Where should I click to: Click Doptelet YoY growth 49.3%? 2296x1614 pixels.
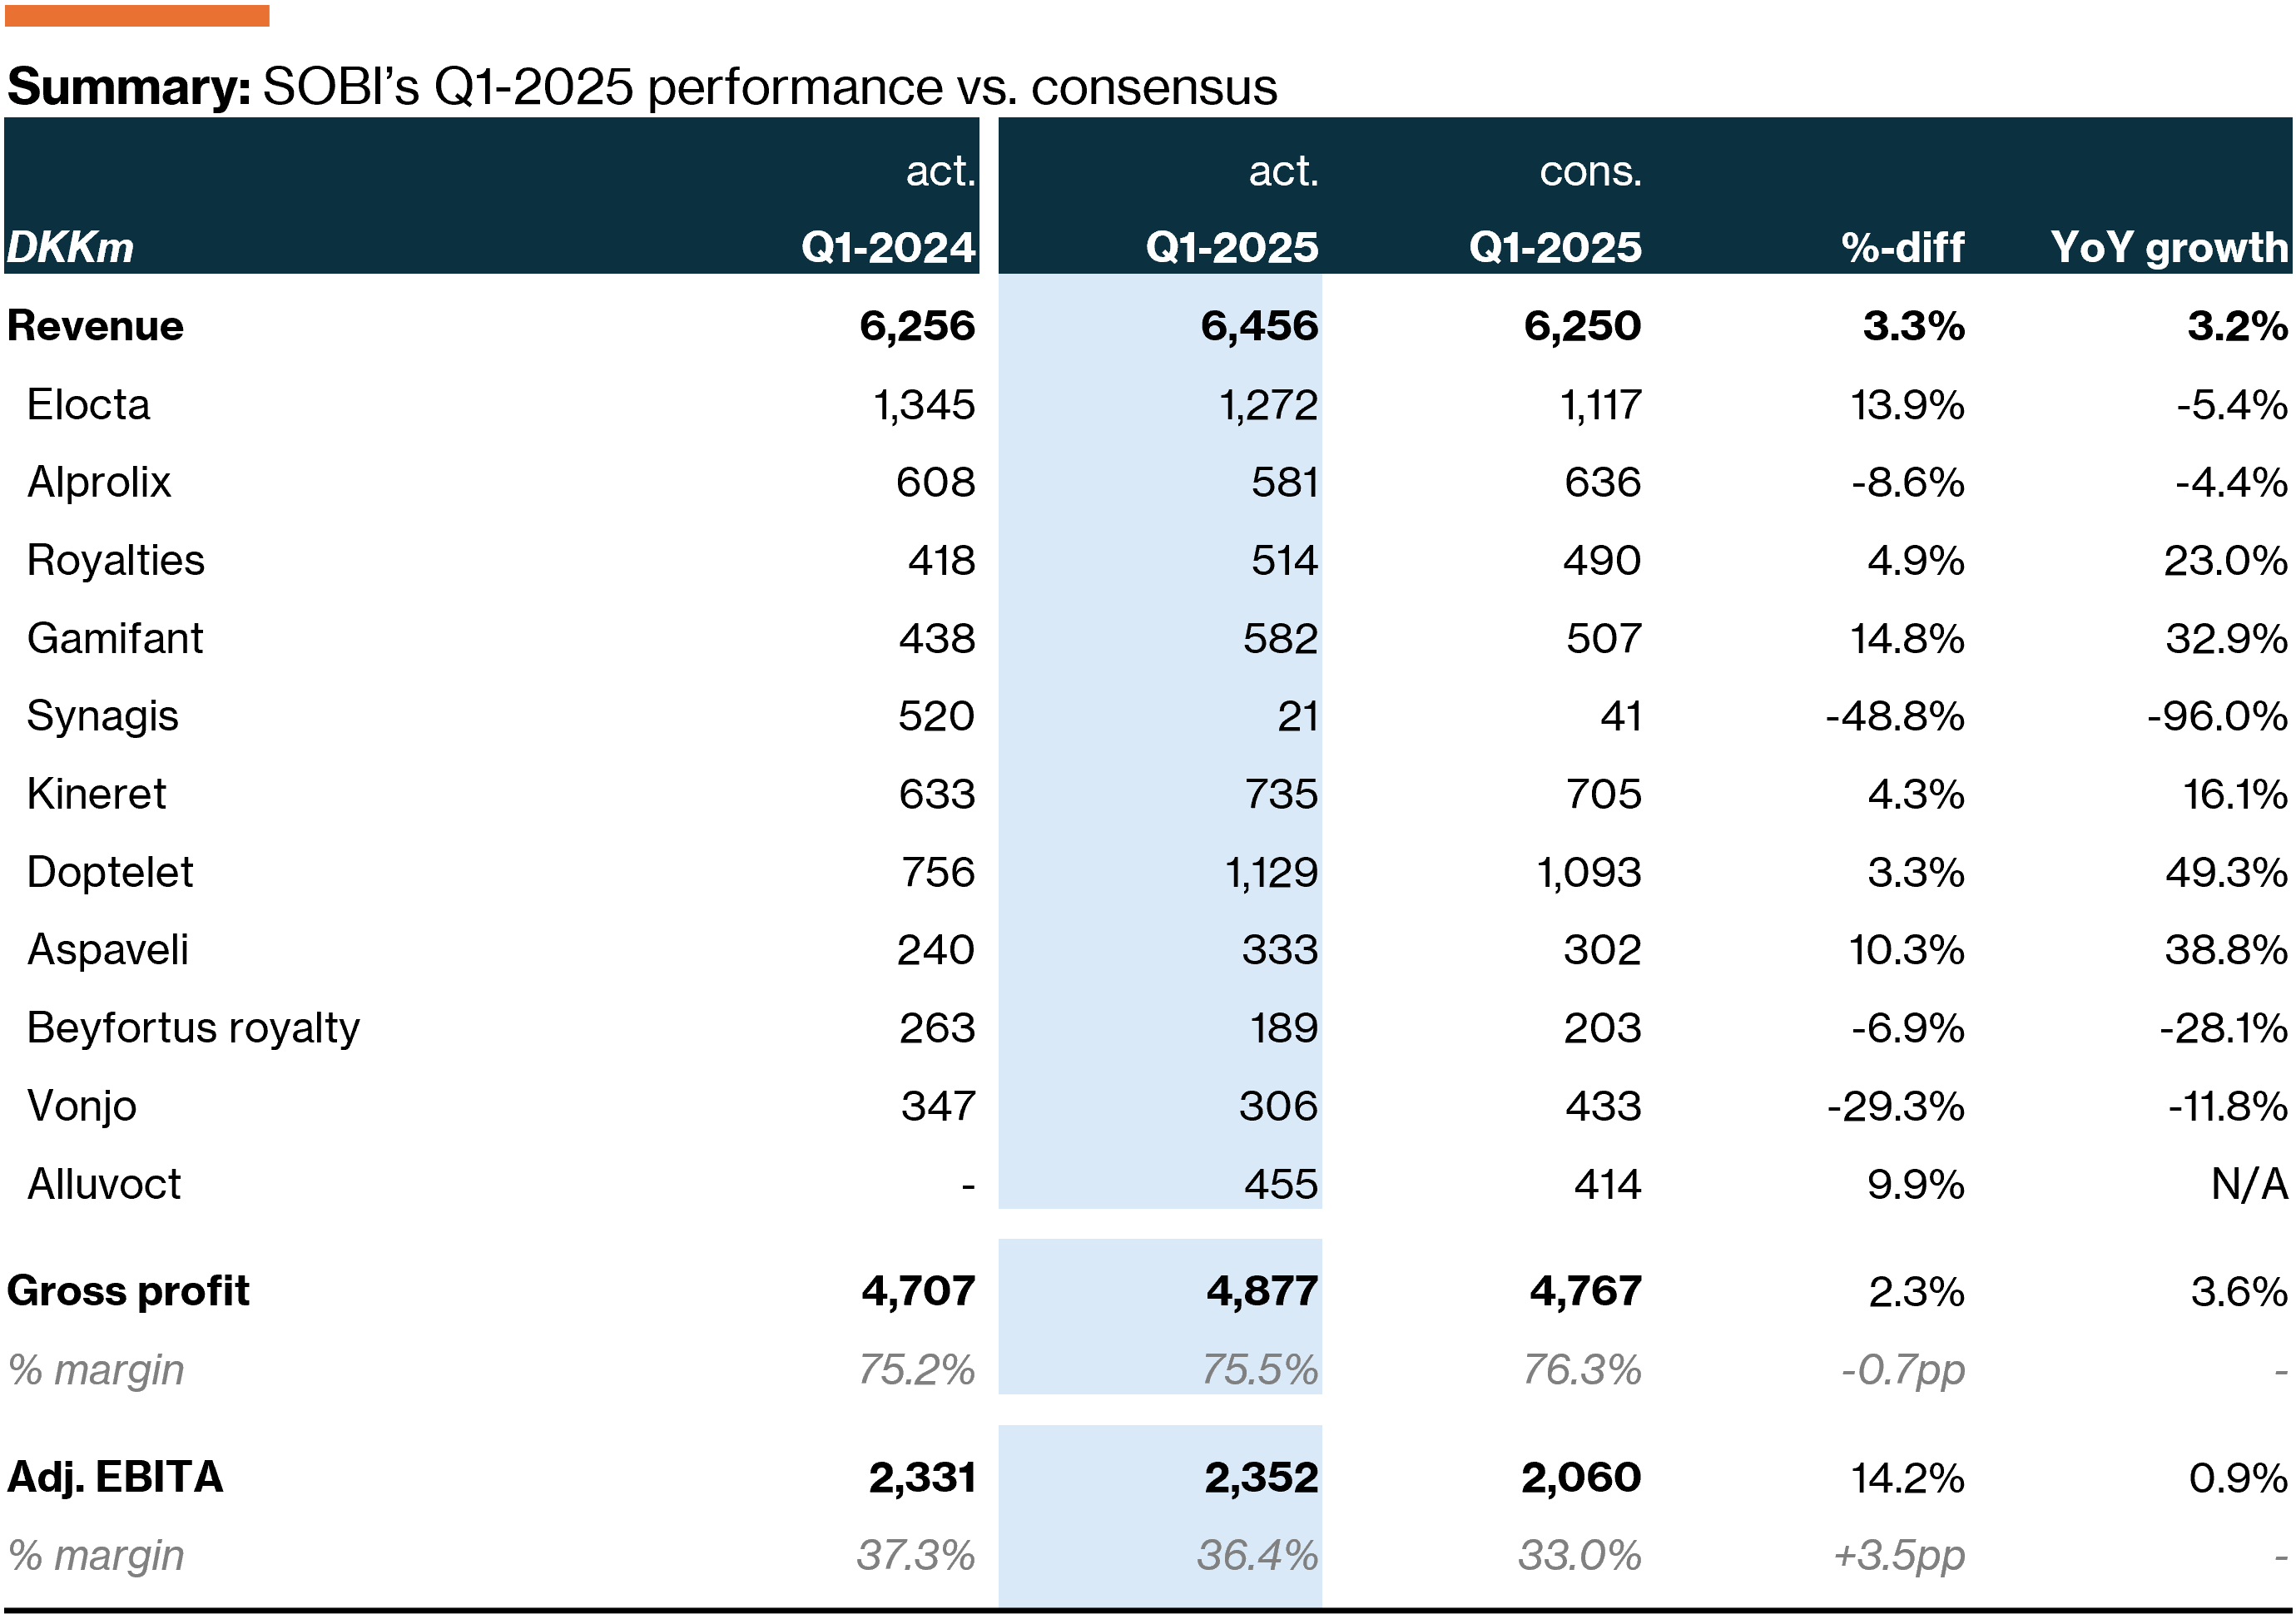tap(2227, 872)
